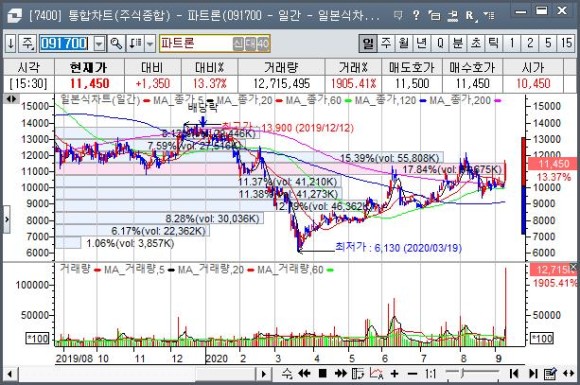The width and height of the screenshot is (580, 385).
Task: Click the 거래량 volume pane label
Action: tap(75, 269)
